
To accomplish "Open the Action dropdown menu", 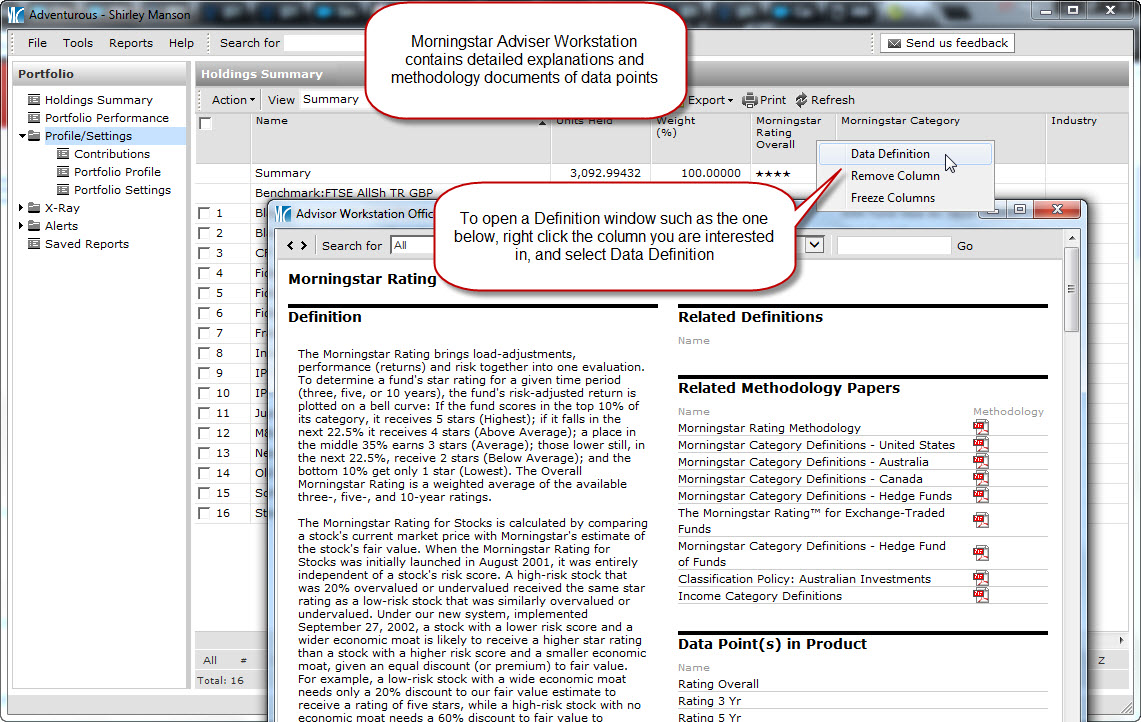I will click(x=233, y=100).
